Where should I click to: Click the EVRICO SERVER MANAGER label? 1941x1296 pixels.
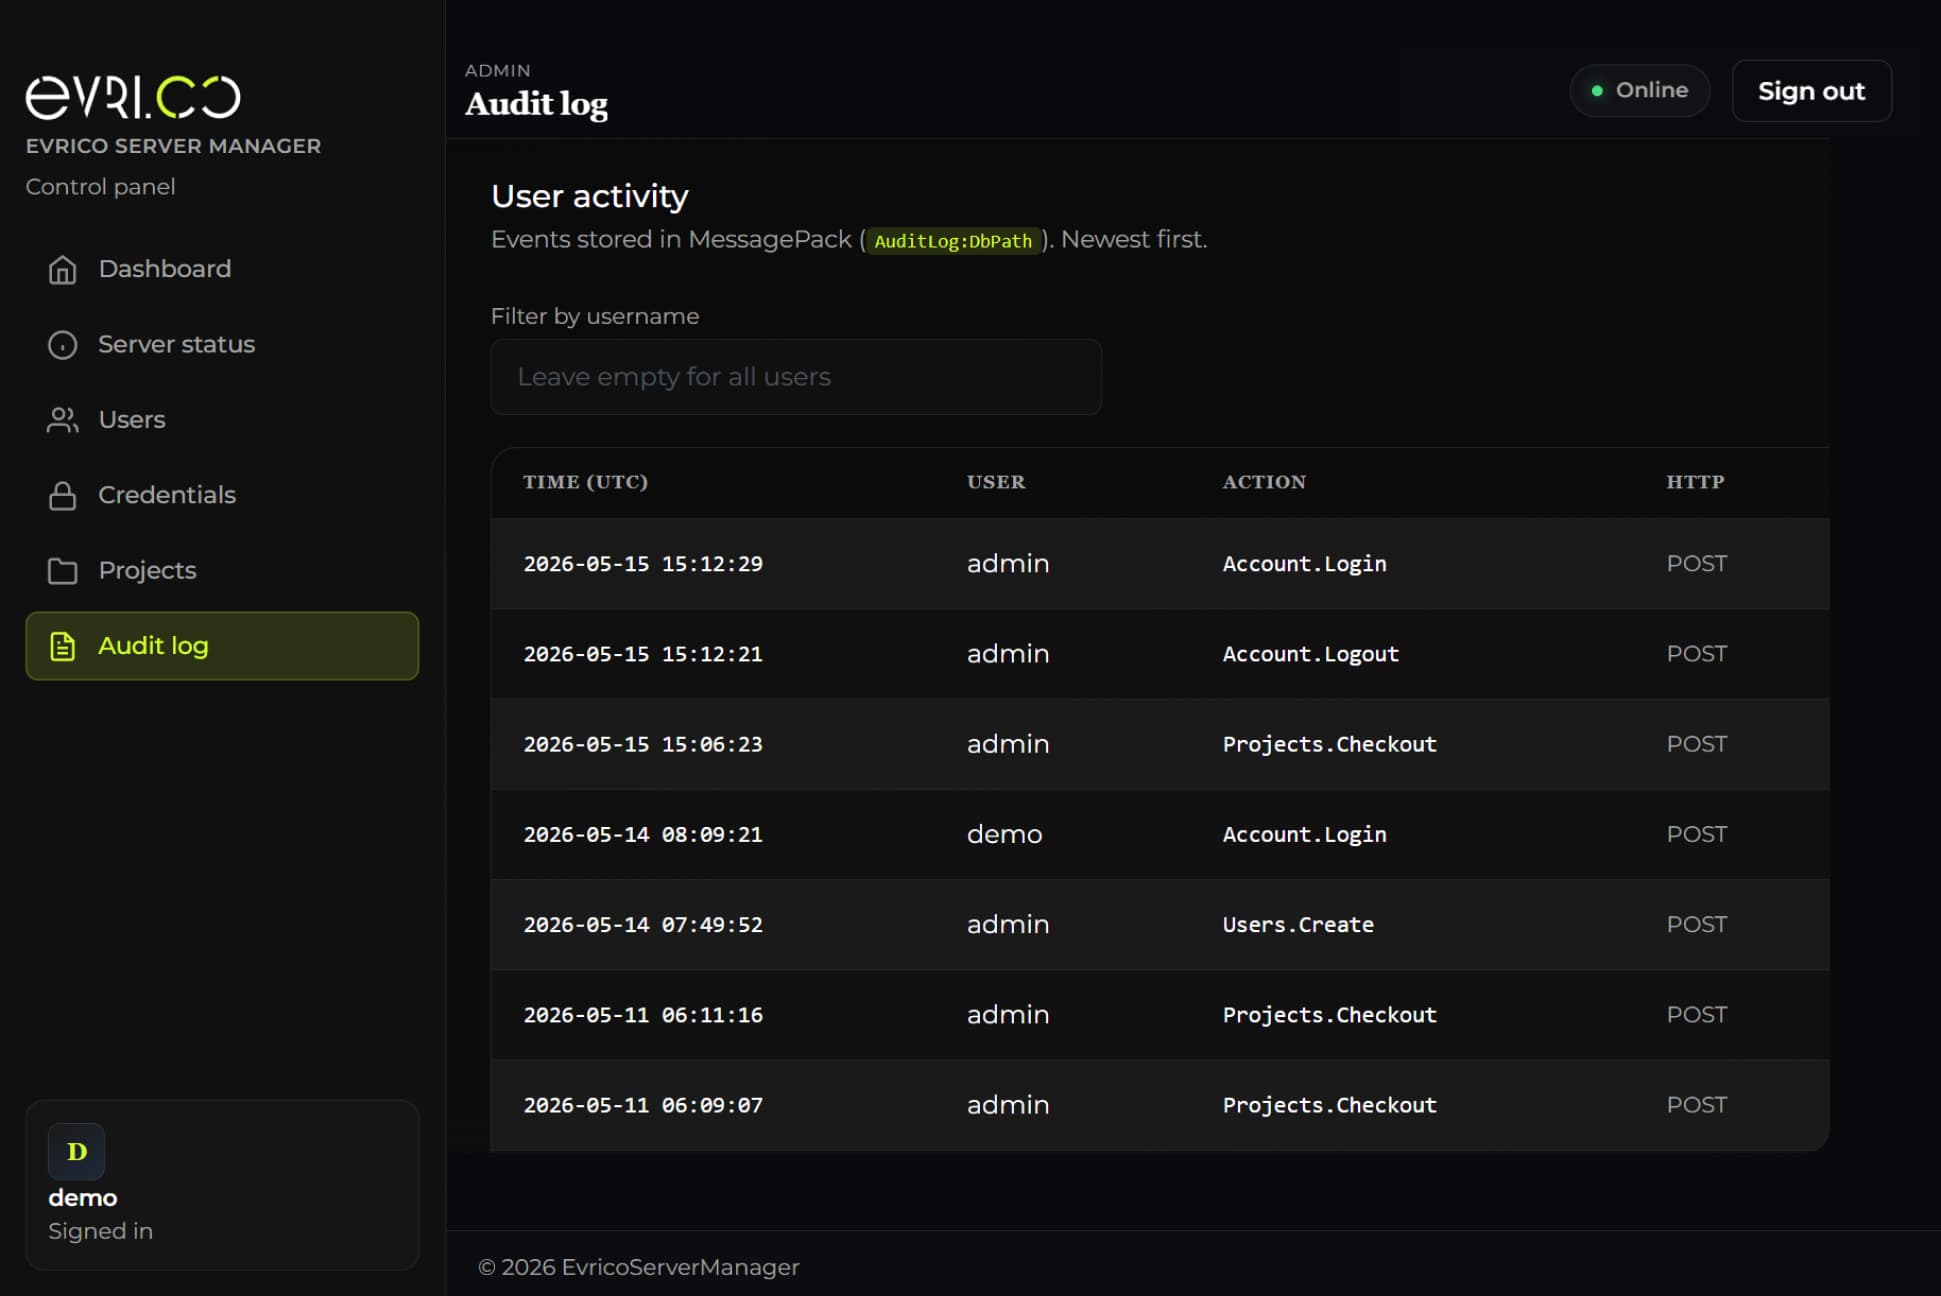tap(173, 146)
